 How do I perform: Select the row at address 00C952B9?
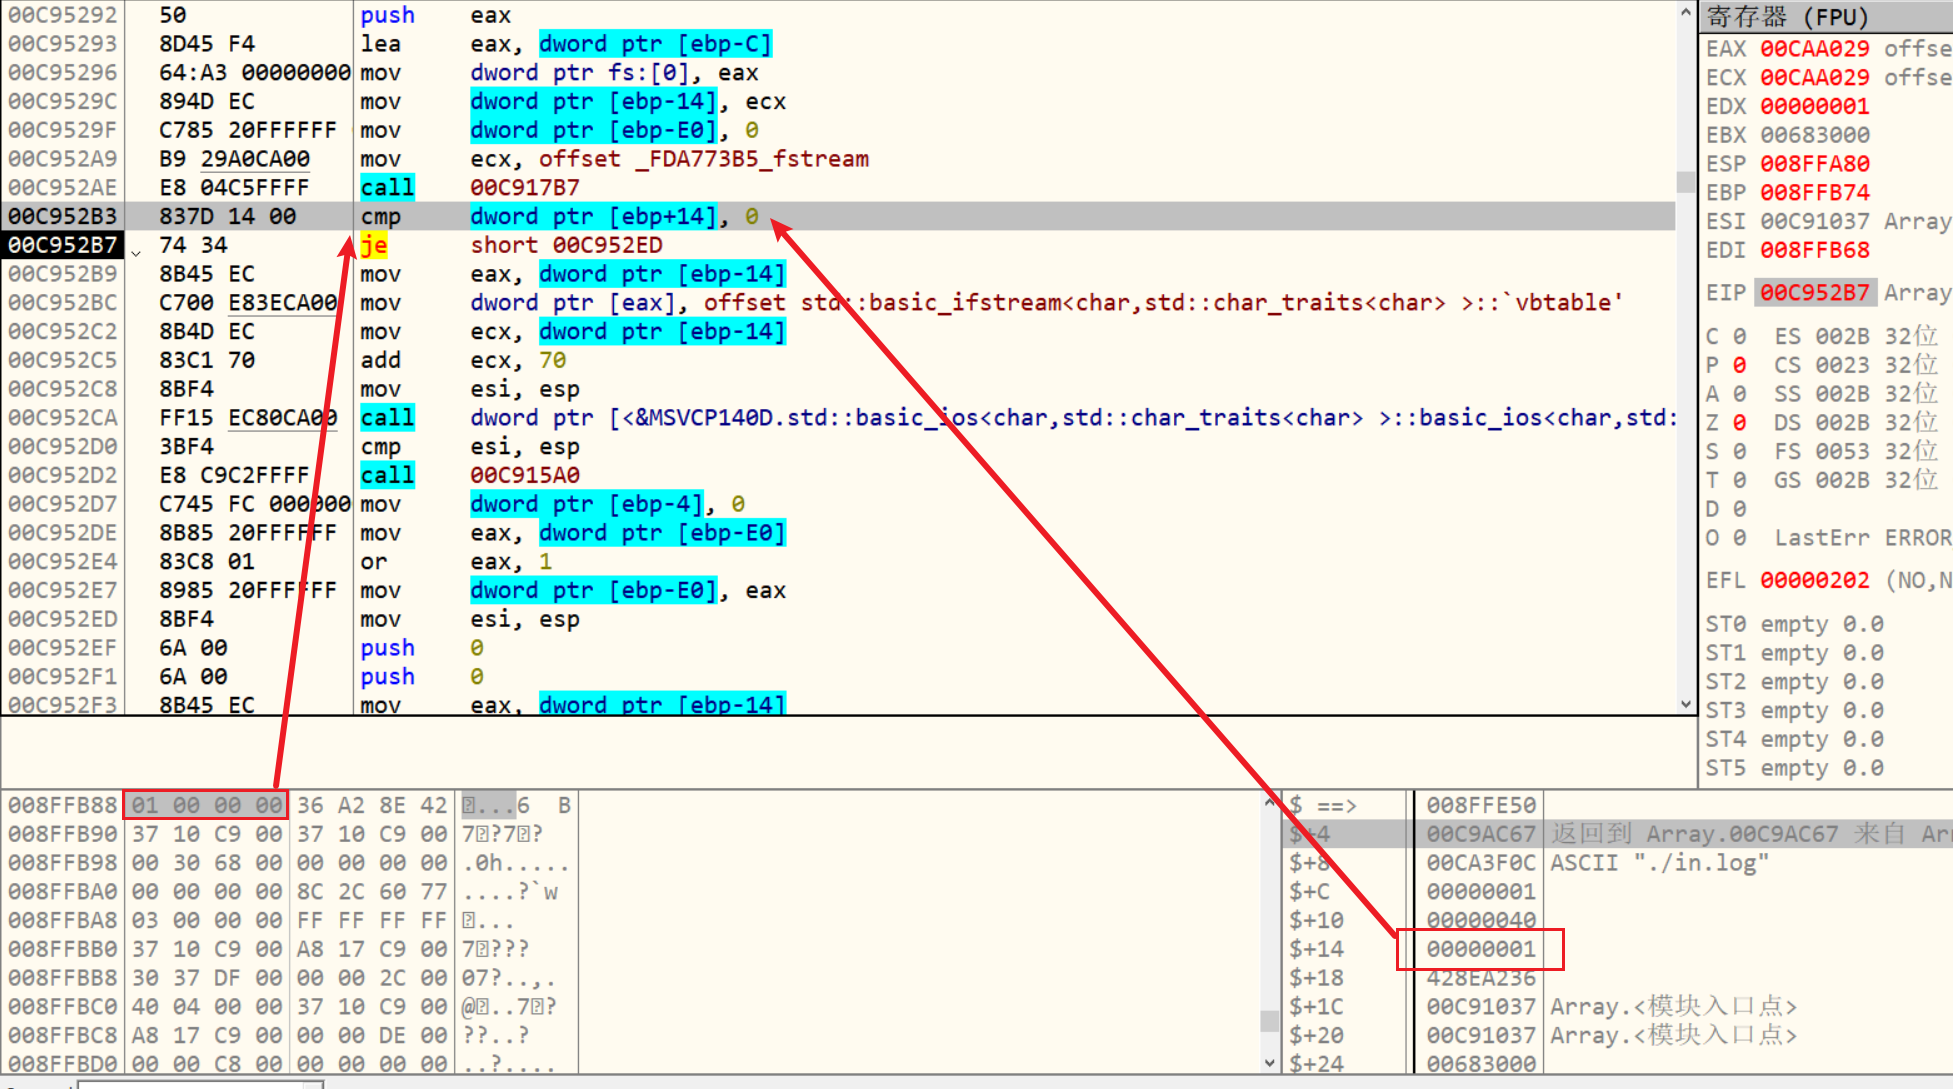[x=838, y=275]
